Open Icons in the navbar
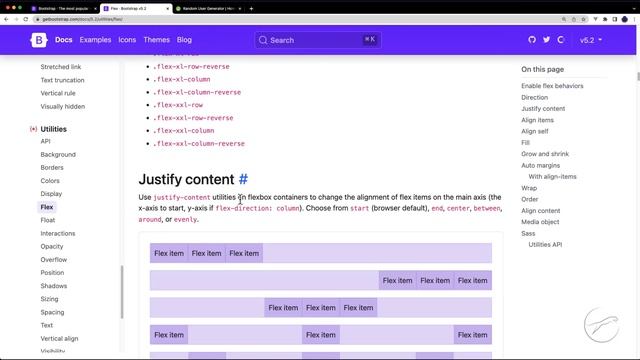 127,40
